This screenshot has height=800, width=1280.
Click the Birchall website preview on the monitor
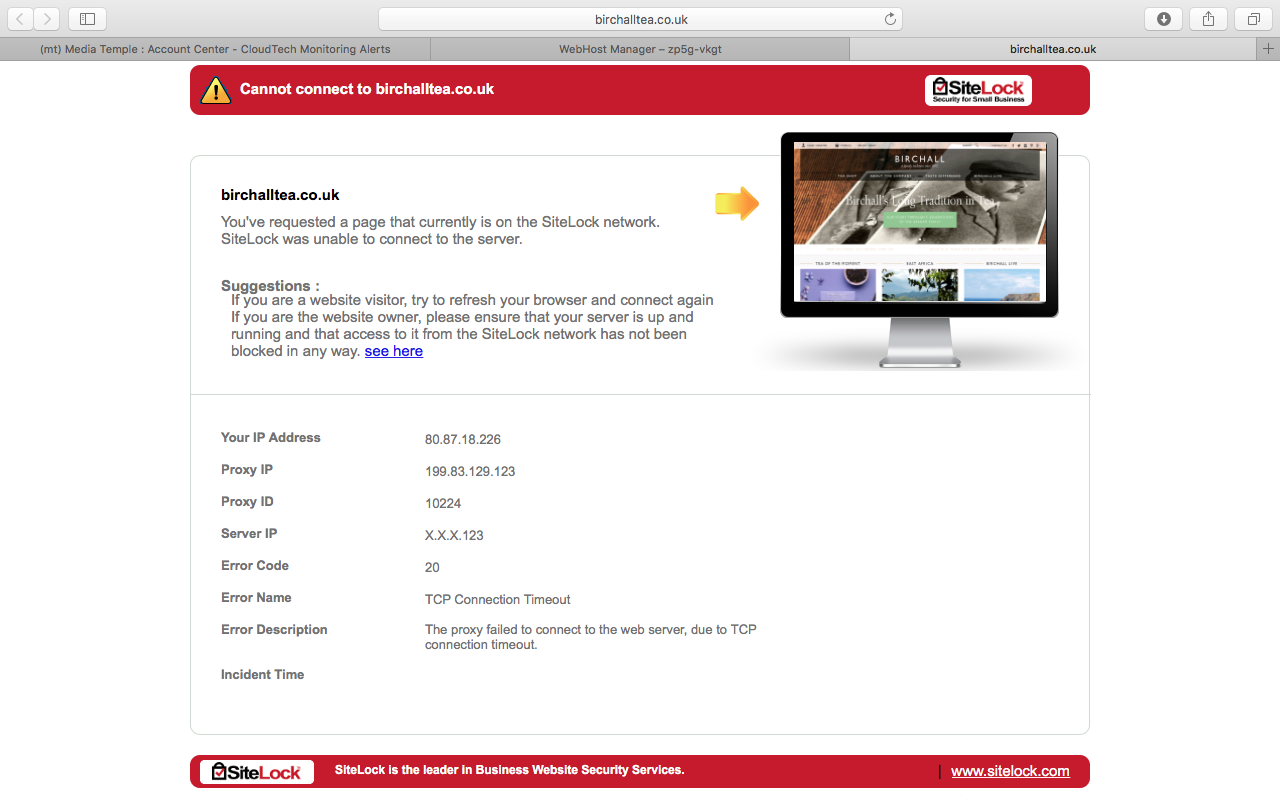click(919, 222)
